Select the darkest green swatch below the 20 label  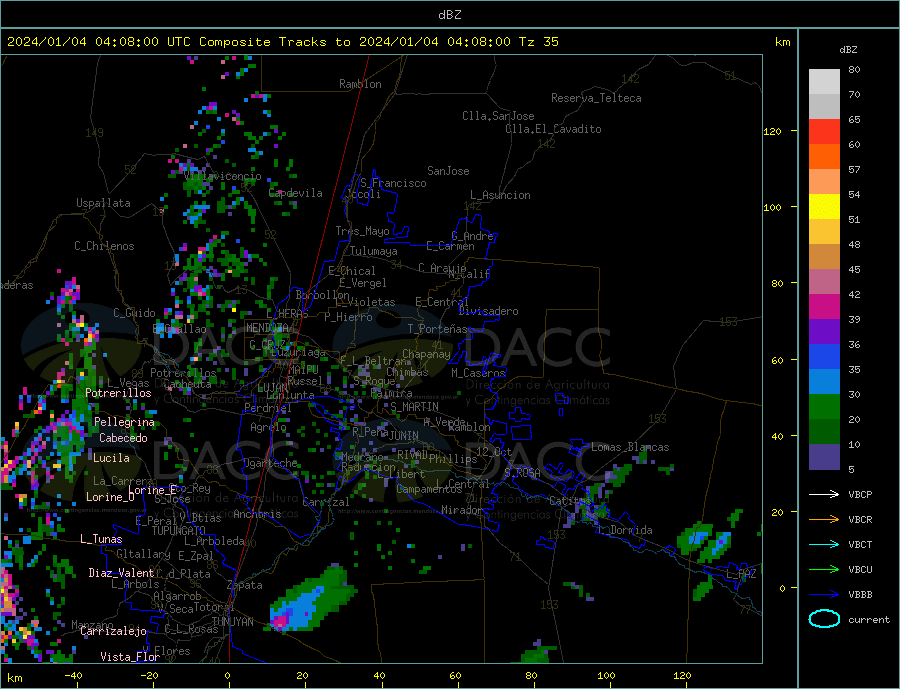click(x=824, y=432)
